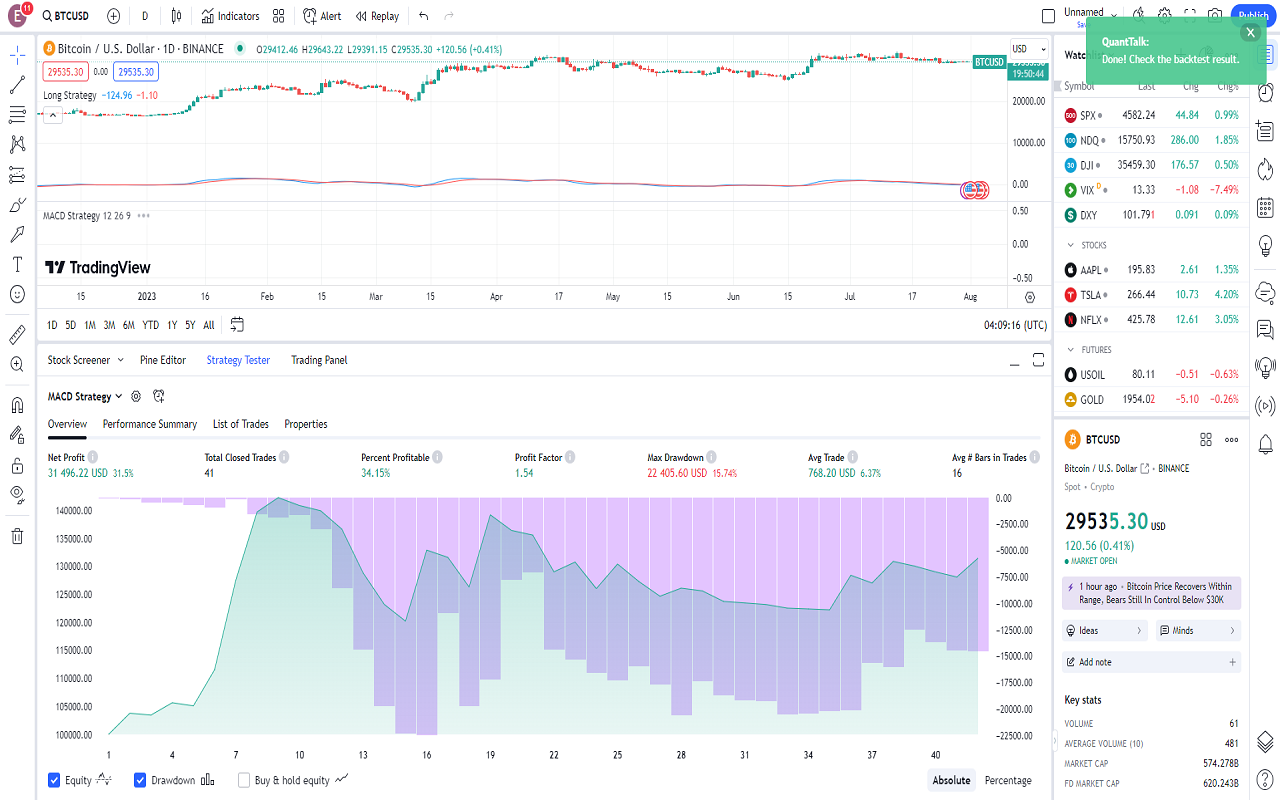
Task: Select the text annotation tool
Action: pyautogui.click(x=17, y=265)
